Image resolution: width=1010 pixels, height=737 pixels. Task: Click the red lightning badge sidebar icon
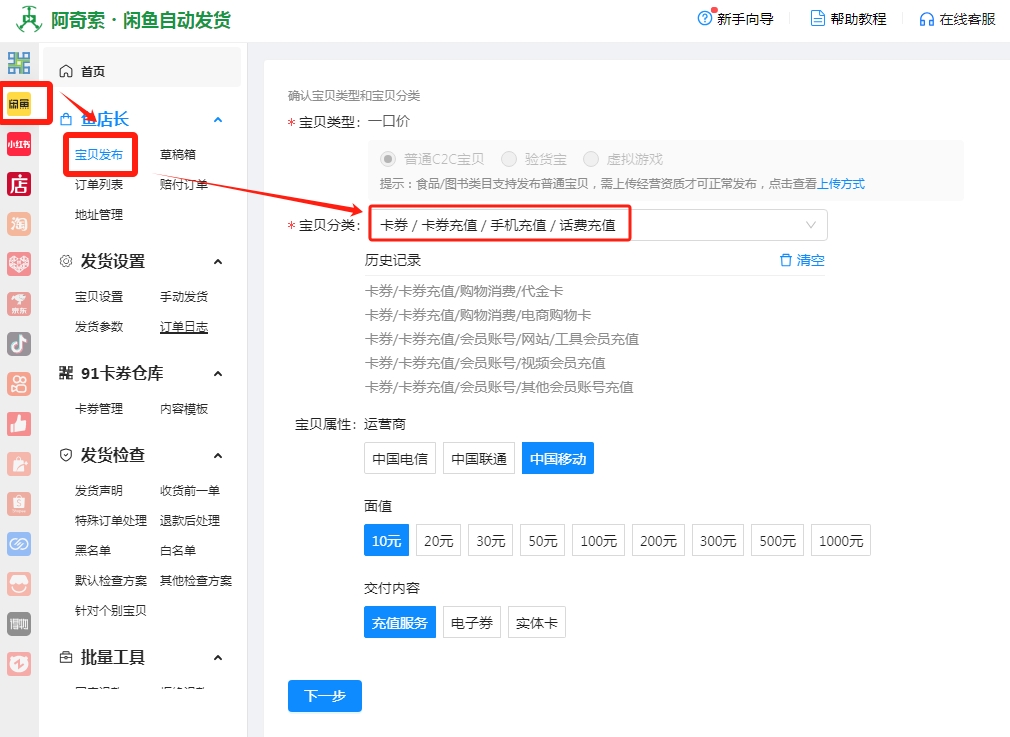coord(19,664)
